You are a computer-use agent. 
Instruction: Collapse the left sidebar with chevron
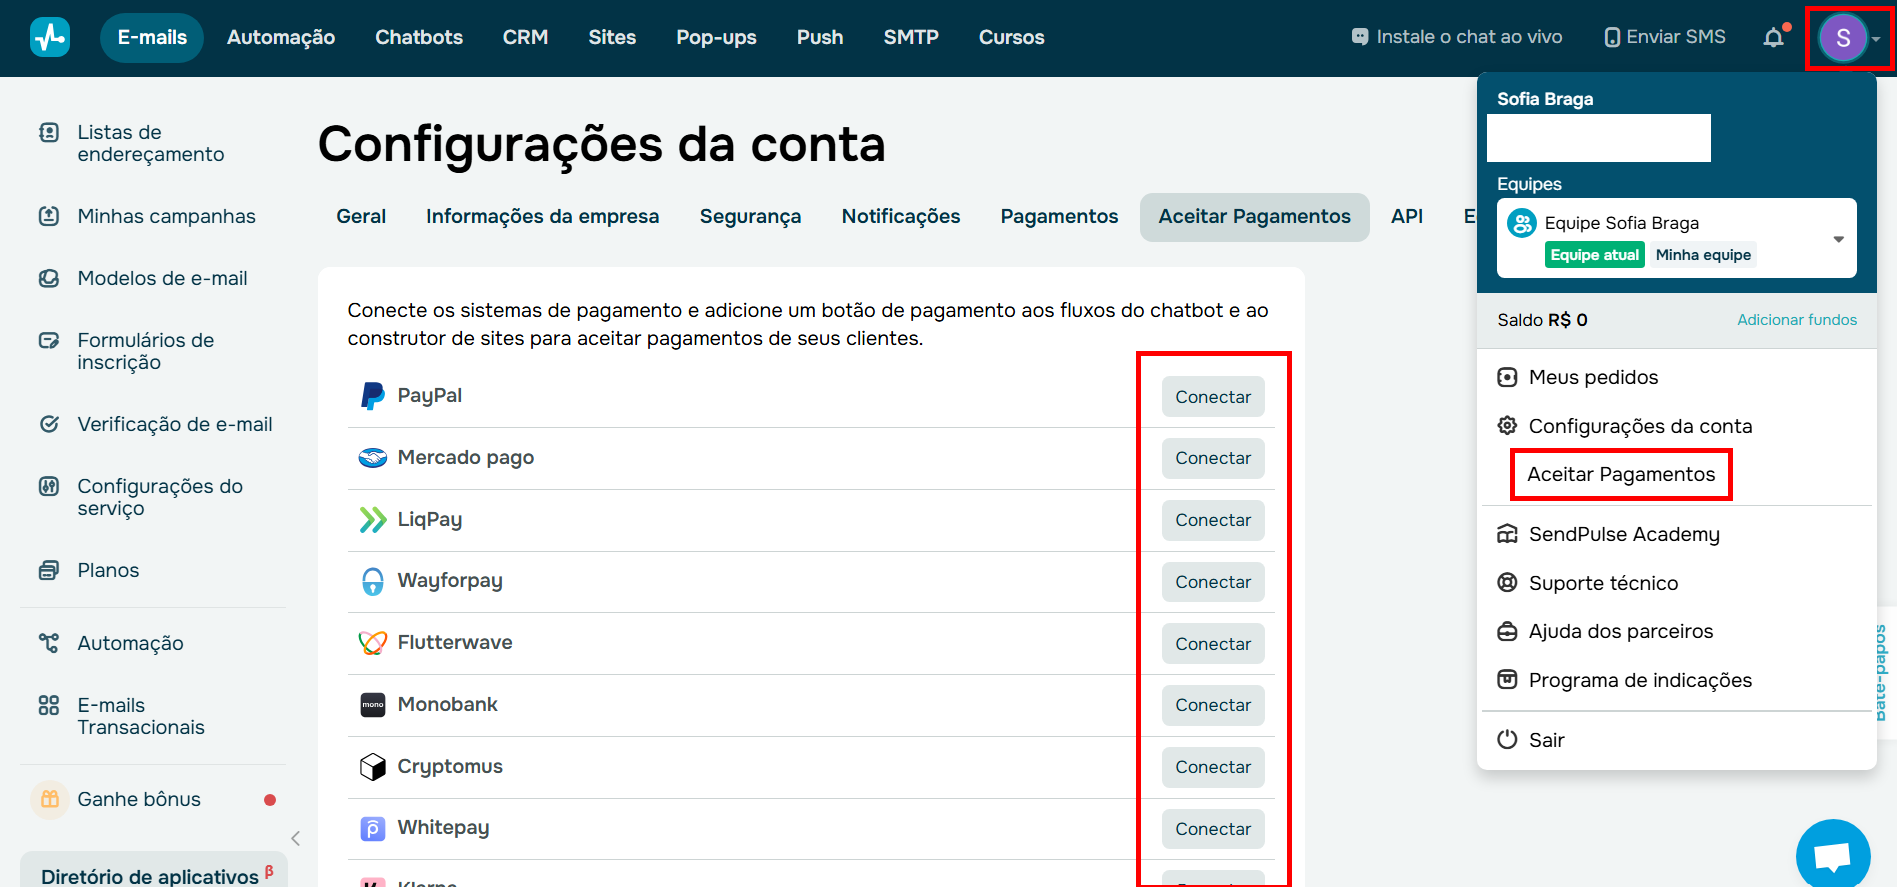(295, 839)
